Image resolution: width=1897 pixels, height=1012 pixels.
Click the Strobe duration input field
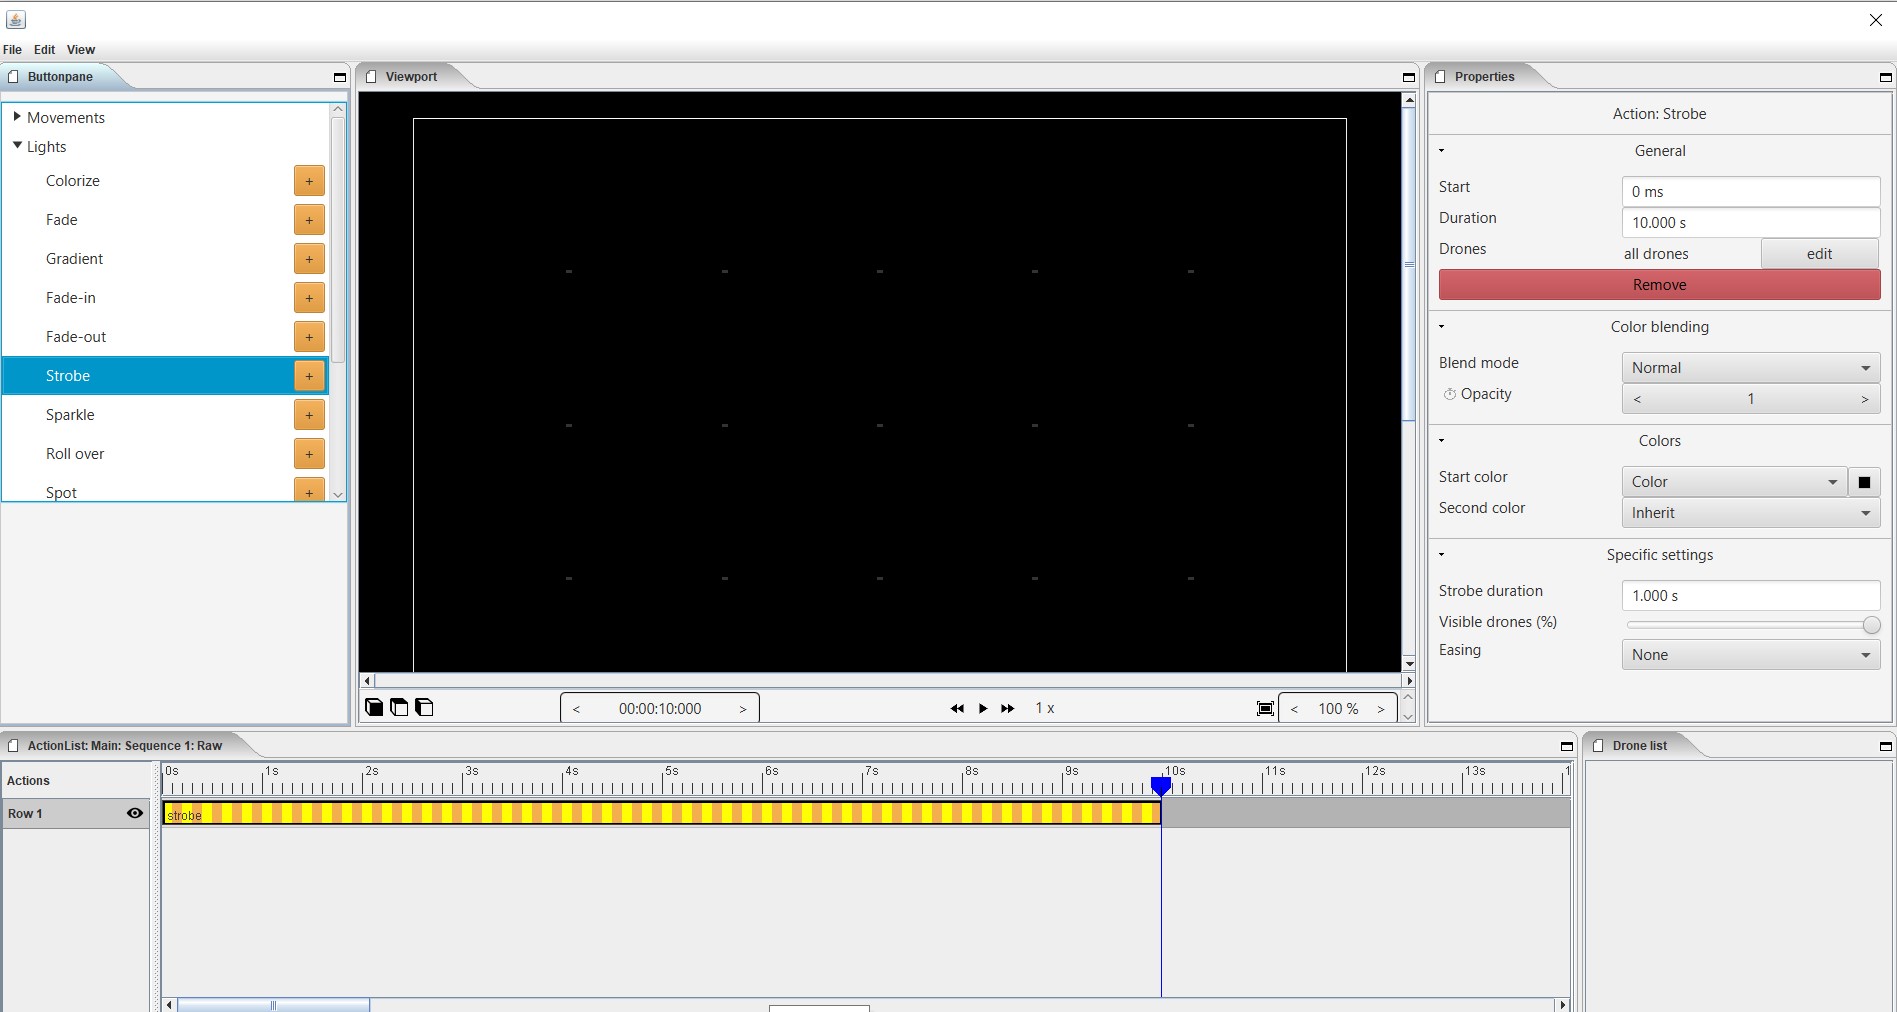click(1750, 596)
